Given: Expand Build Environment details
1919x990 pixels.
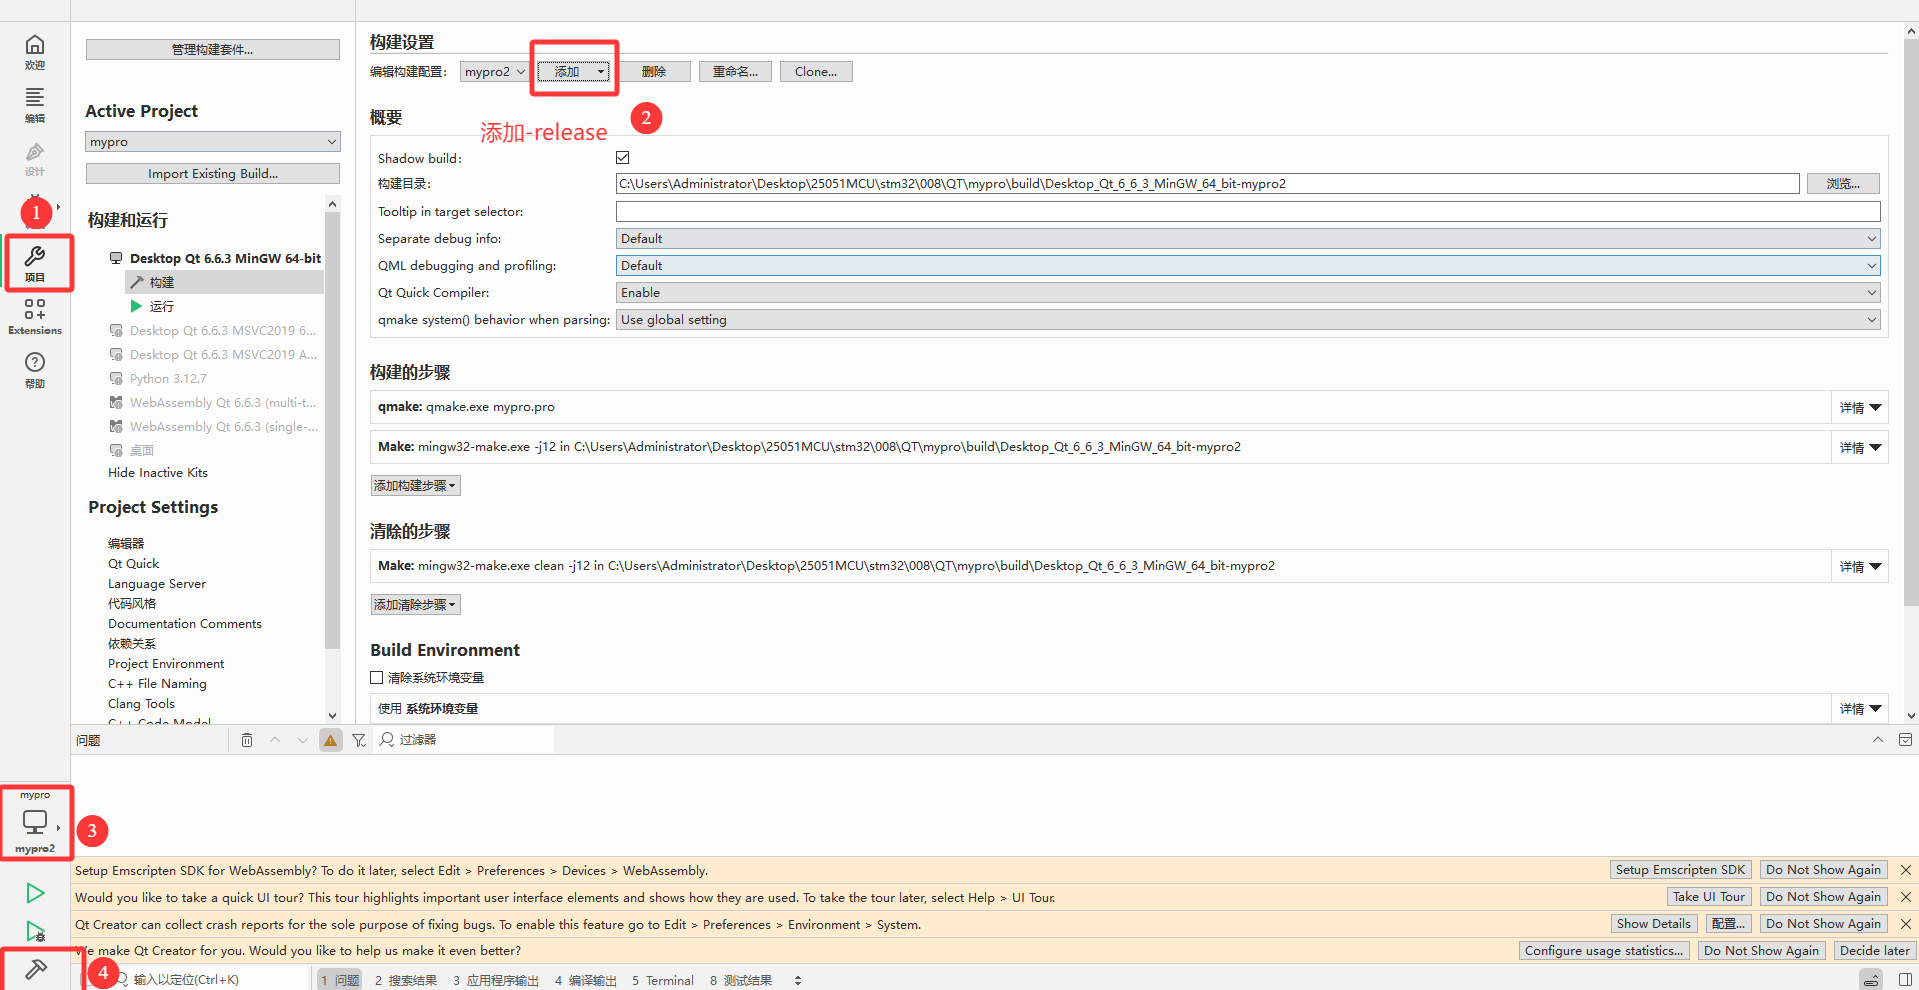Looking at the screenshot, I should [x=1860, y=709].
